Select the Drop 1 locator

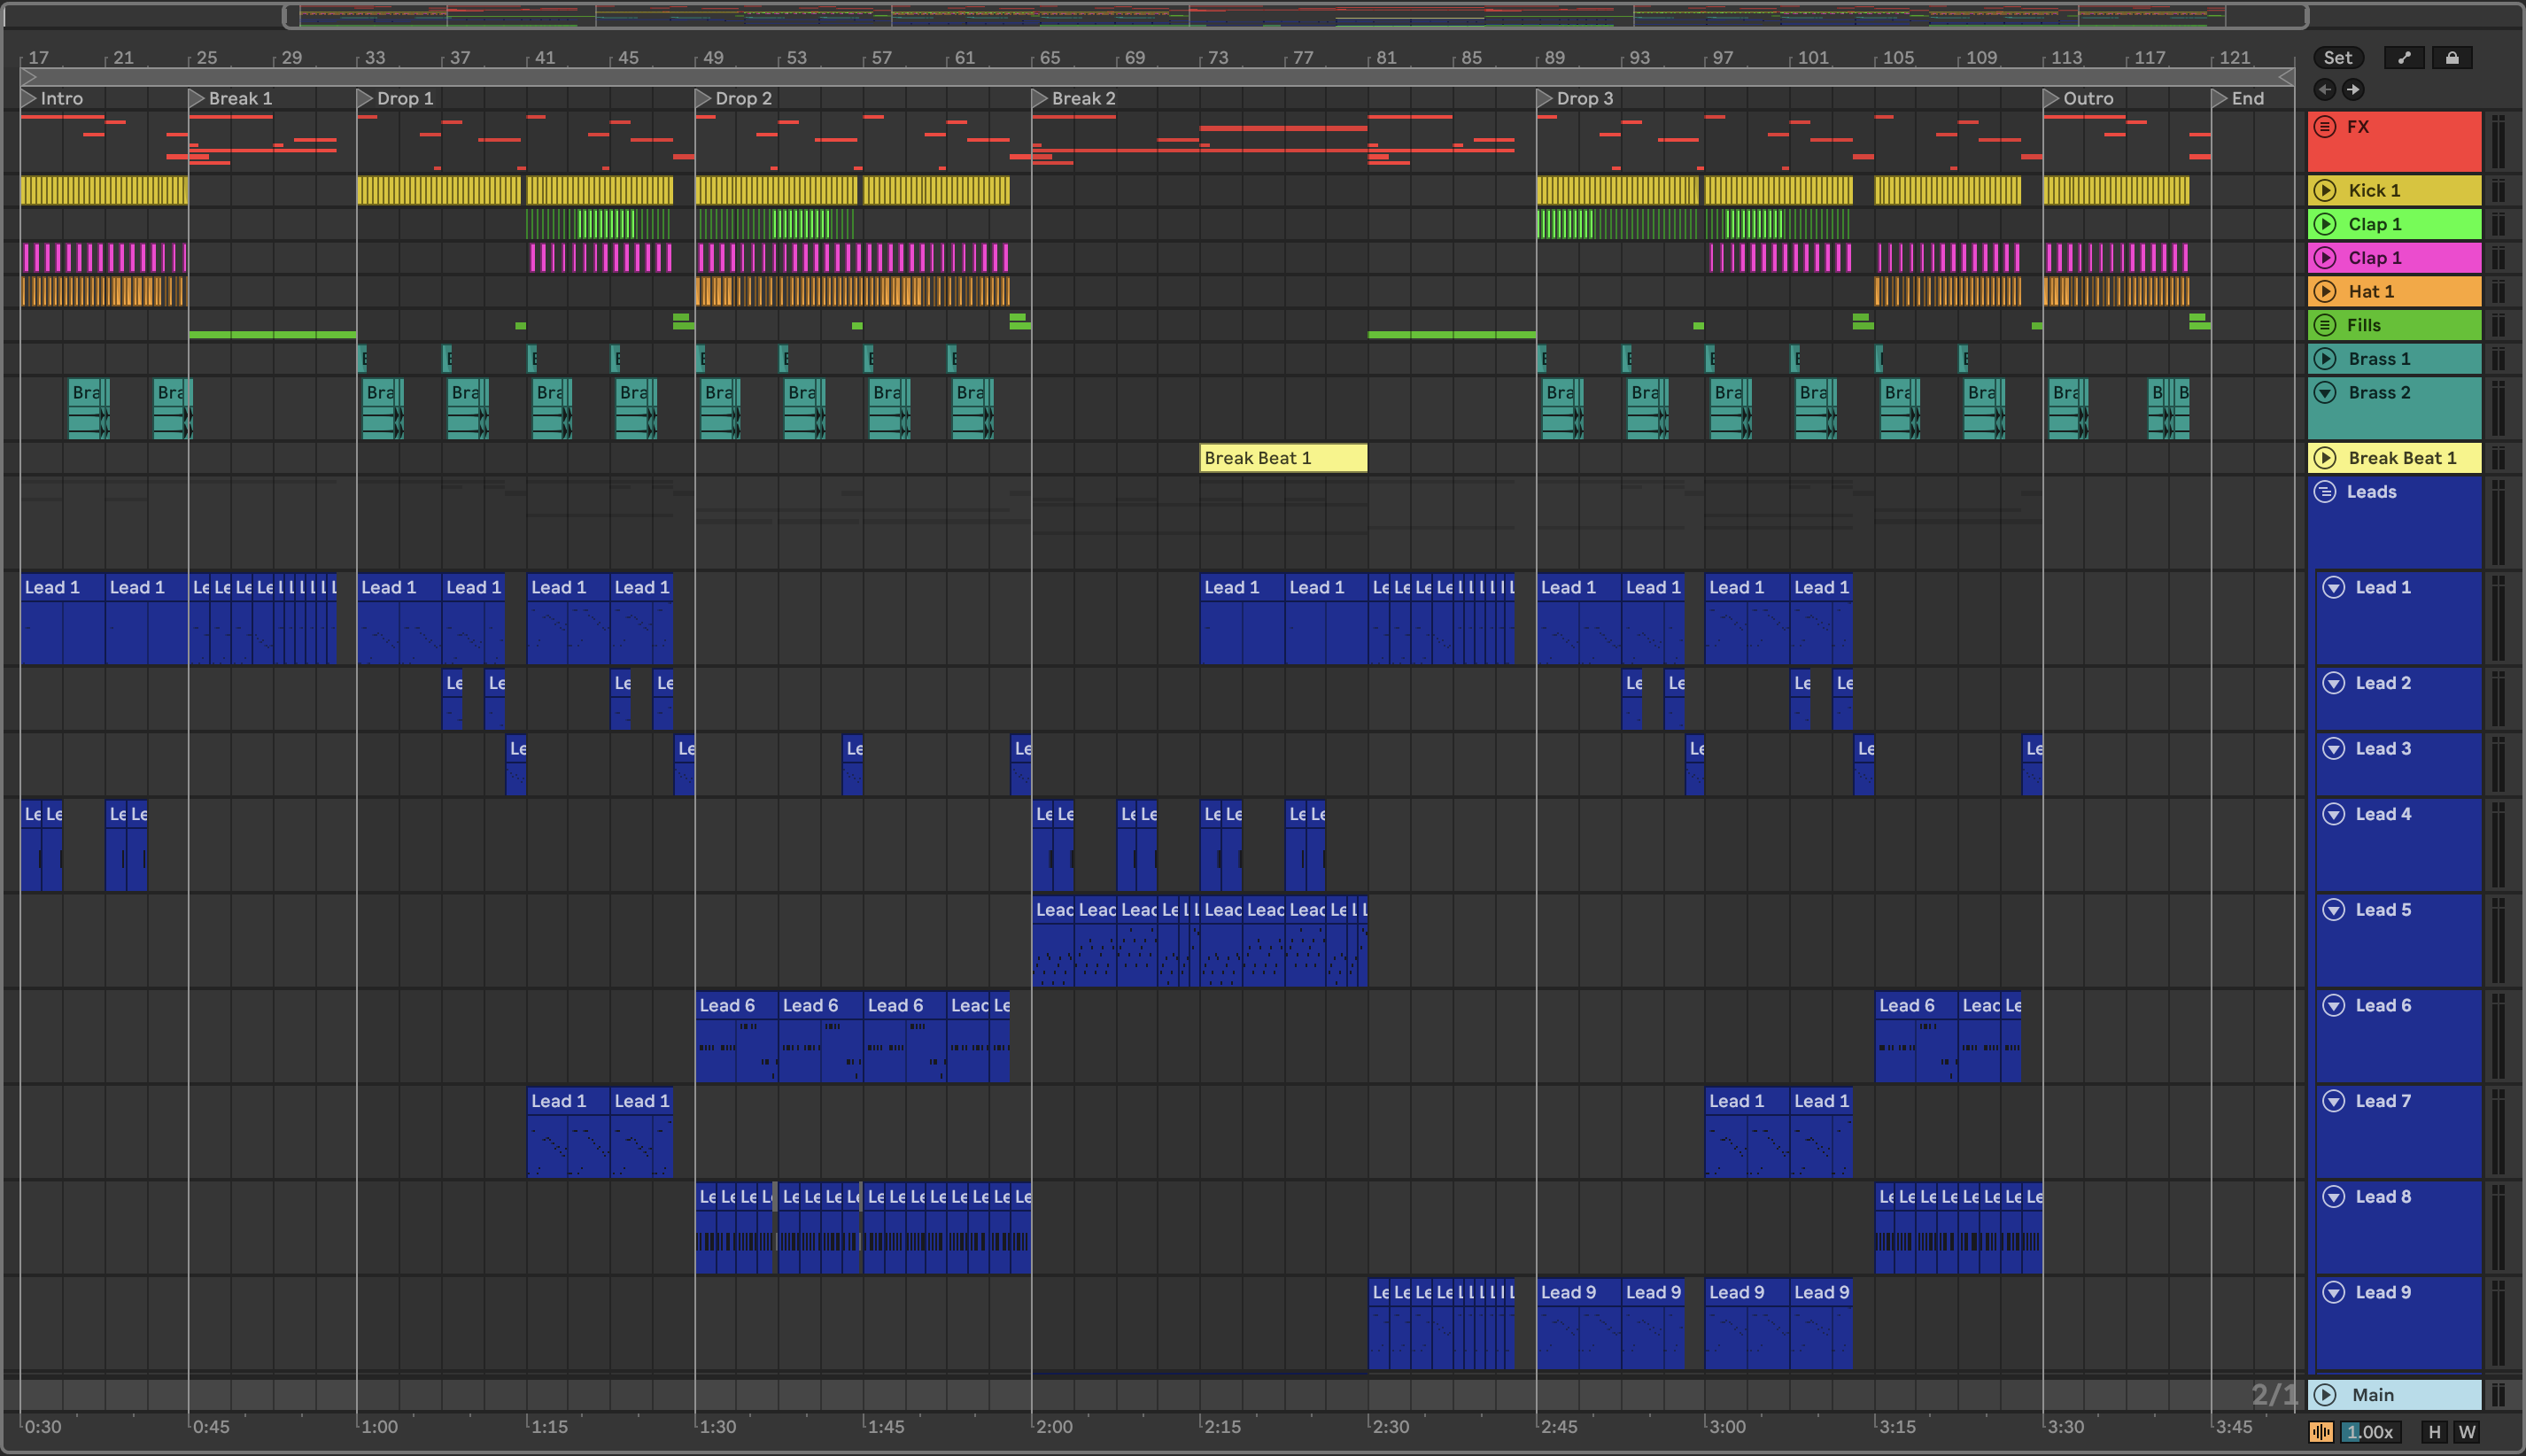[x=396, y=98]
